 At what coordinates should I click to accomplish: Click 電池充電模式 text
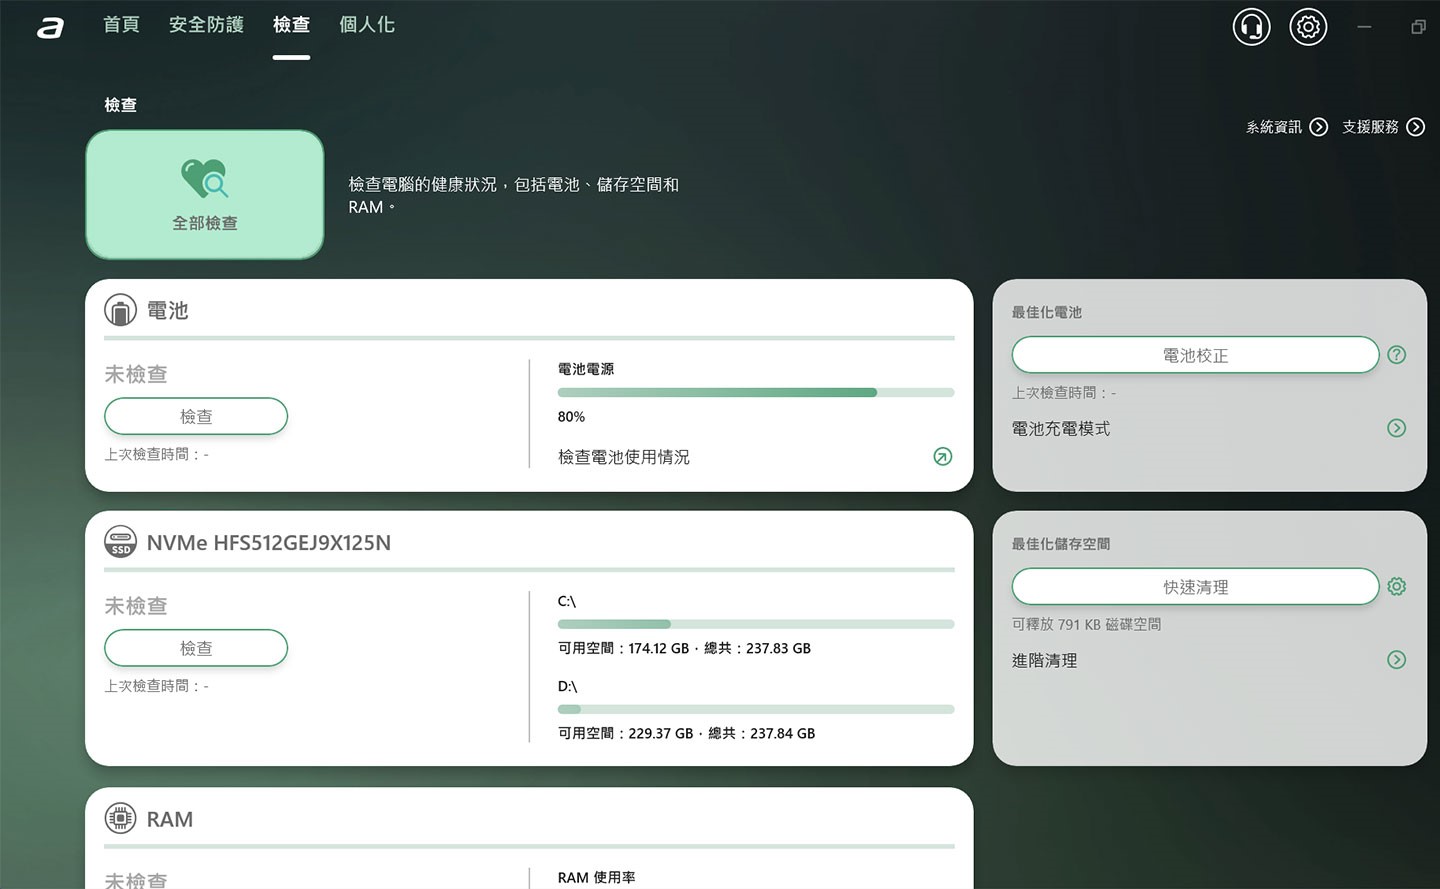(1061, 428)
